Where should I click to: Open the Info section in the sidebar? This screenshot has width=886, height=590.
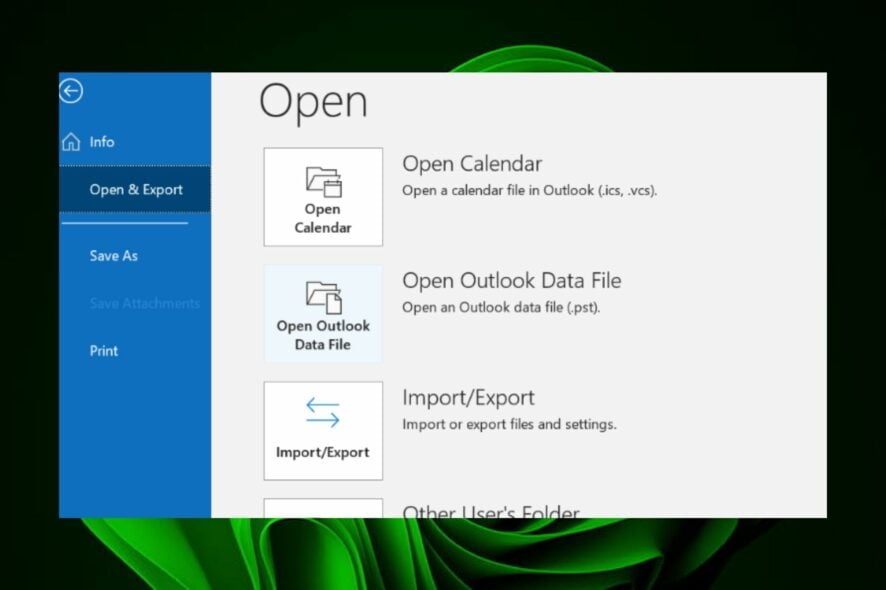click(101, 141)
